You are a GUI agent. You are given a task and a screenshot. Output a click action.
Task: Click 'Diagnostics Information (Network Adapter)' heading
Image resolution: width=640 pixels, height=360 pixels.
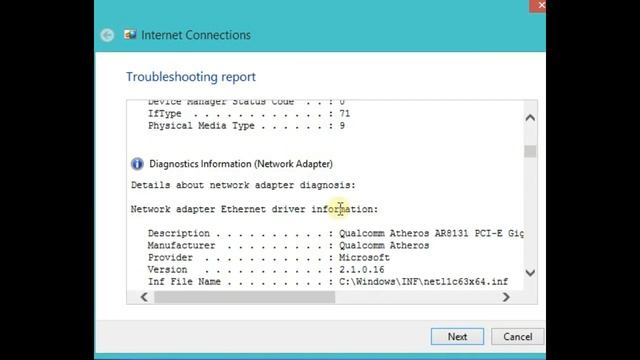tap(241, 164)
